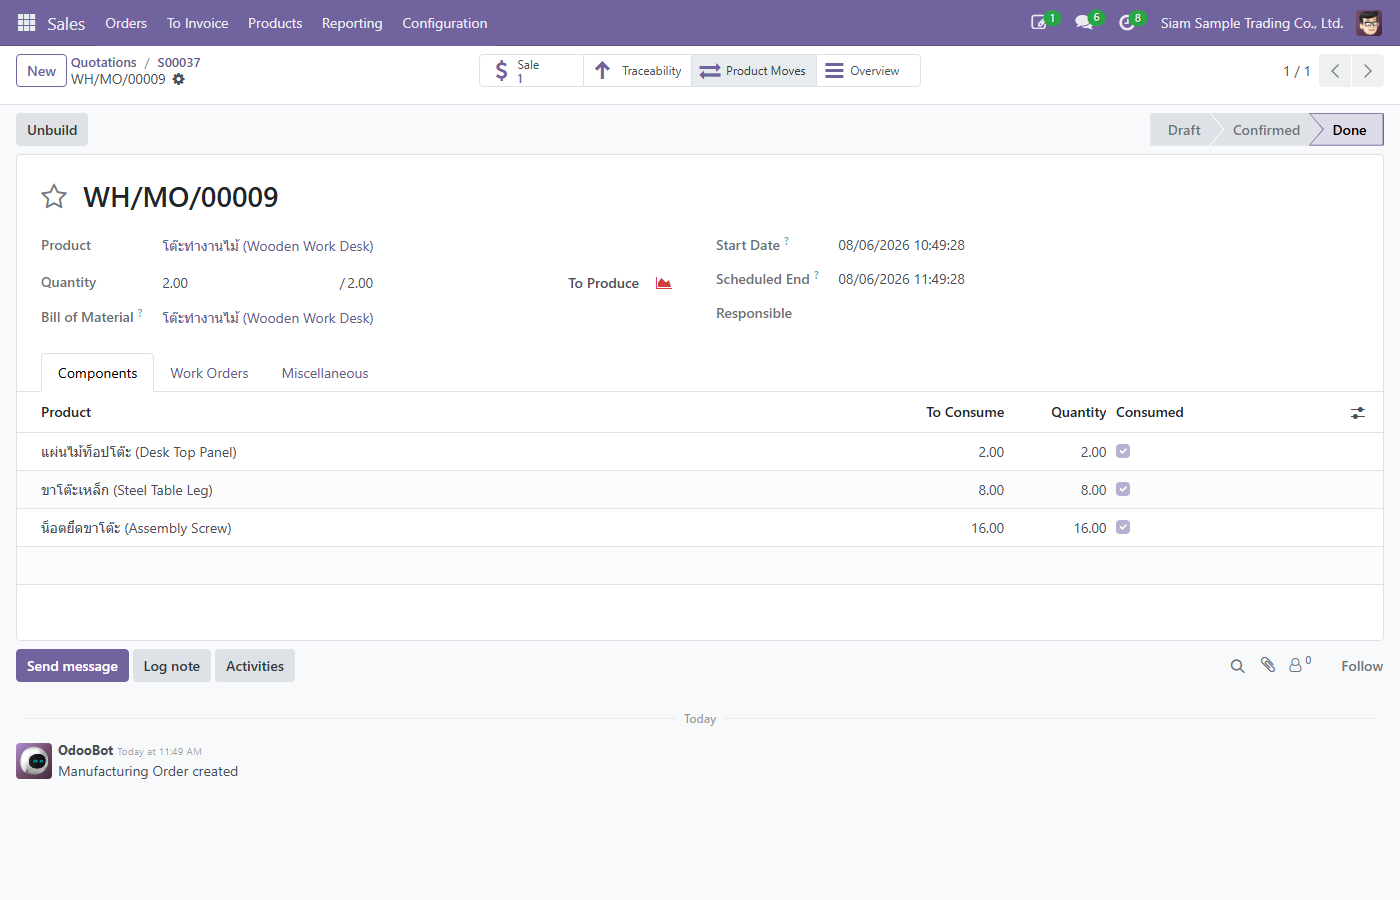Open the clock activity icon with badge 8
The width and height of the screenshot is (1400, 900).
pos(1127,23)
